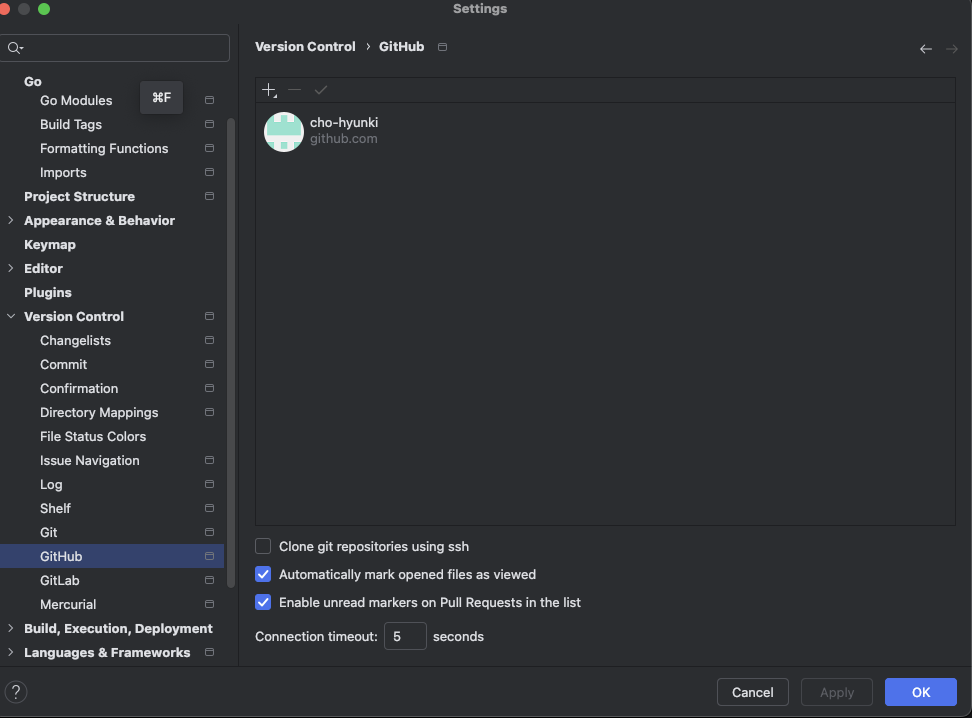This screenshot has width=972, height=718.
Task: Open Plugins settings
Action: (48, 293)
